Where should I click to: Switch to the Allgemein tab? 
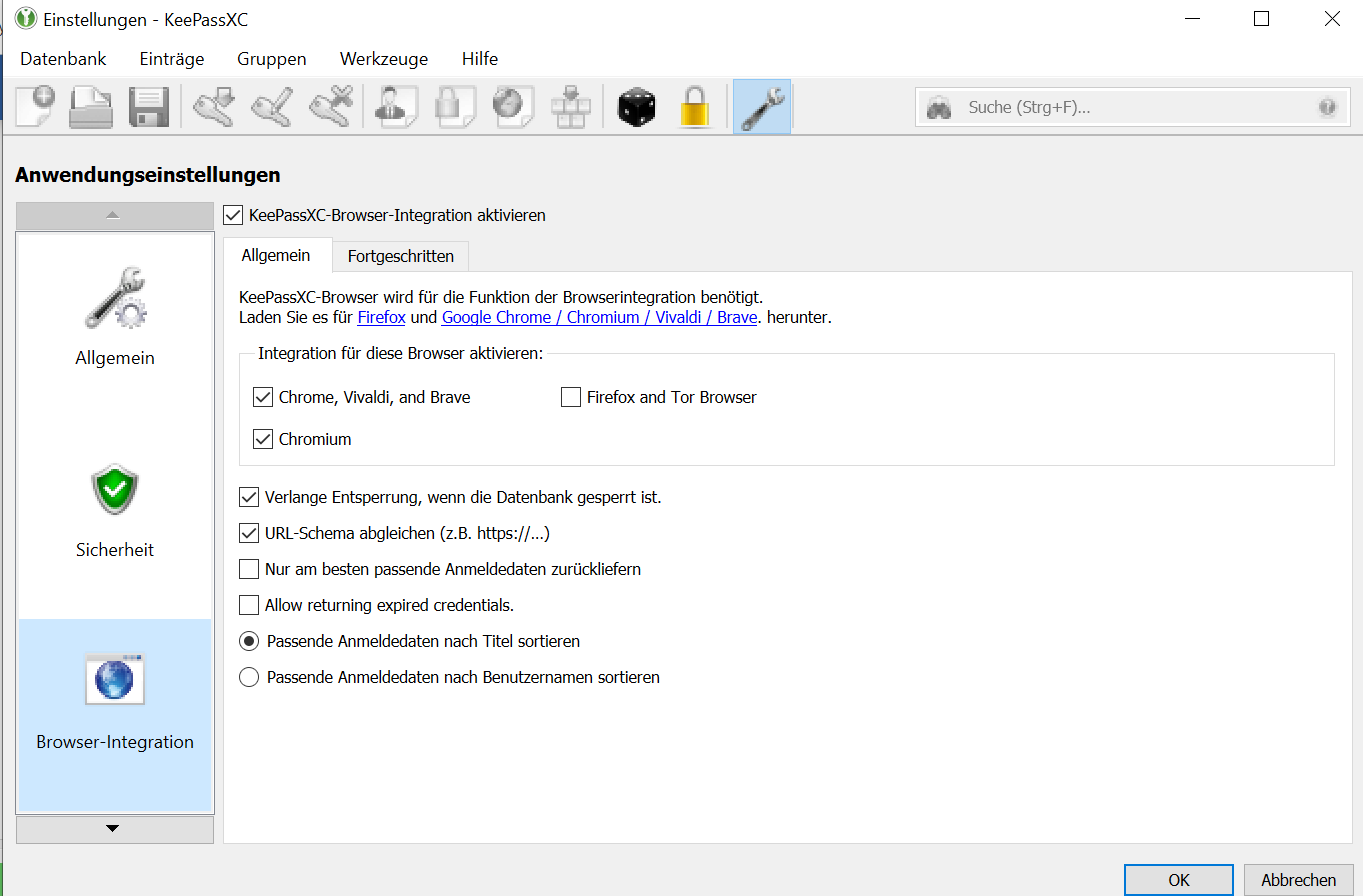pos(276,255)
